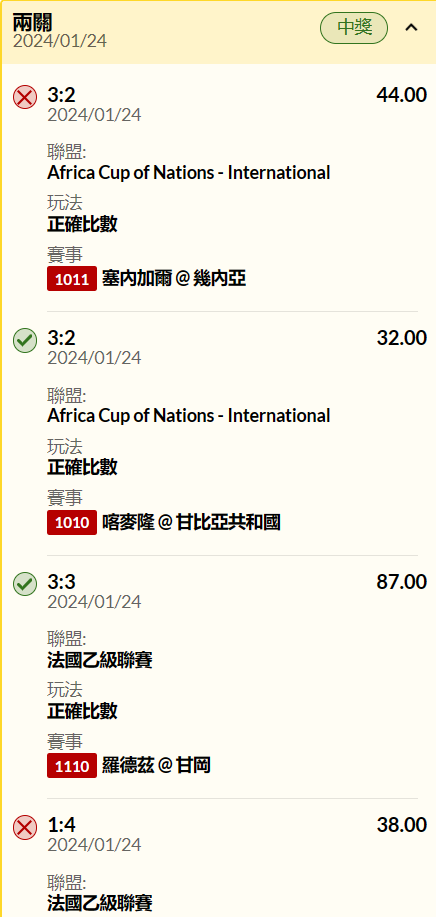This screenshot has height=917, width=436.
Task: Open the 羅德茲 @ 甘岡 match
Action: coord(156,766)
